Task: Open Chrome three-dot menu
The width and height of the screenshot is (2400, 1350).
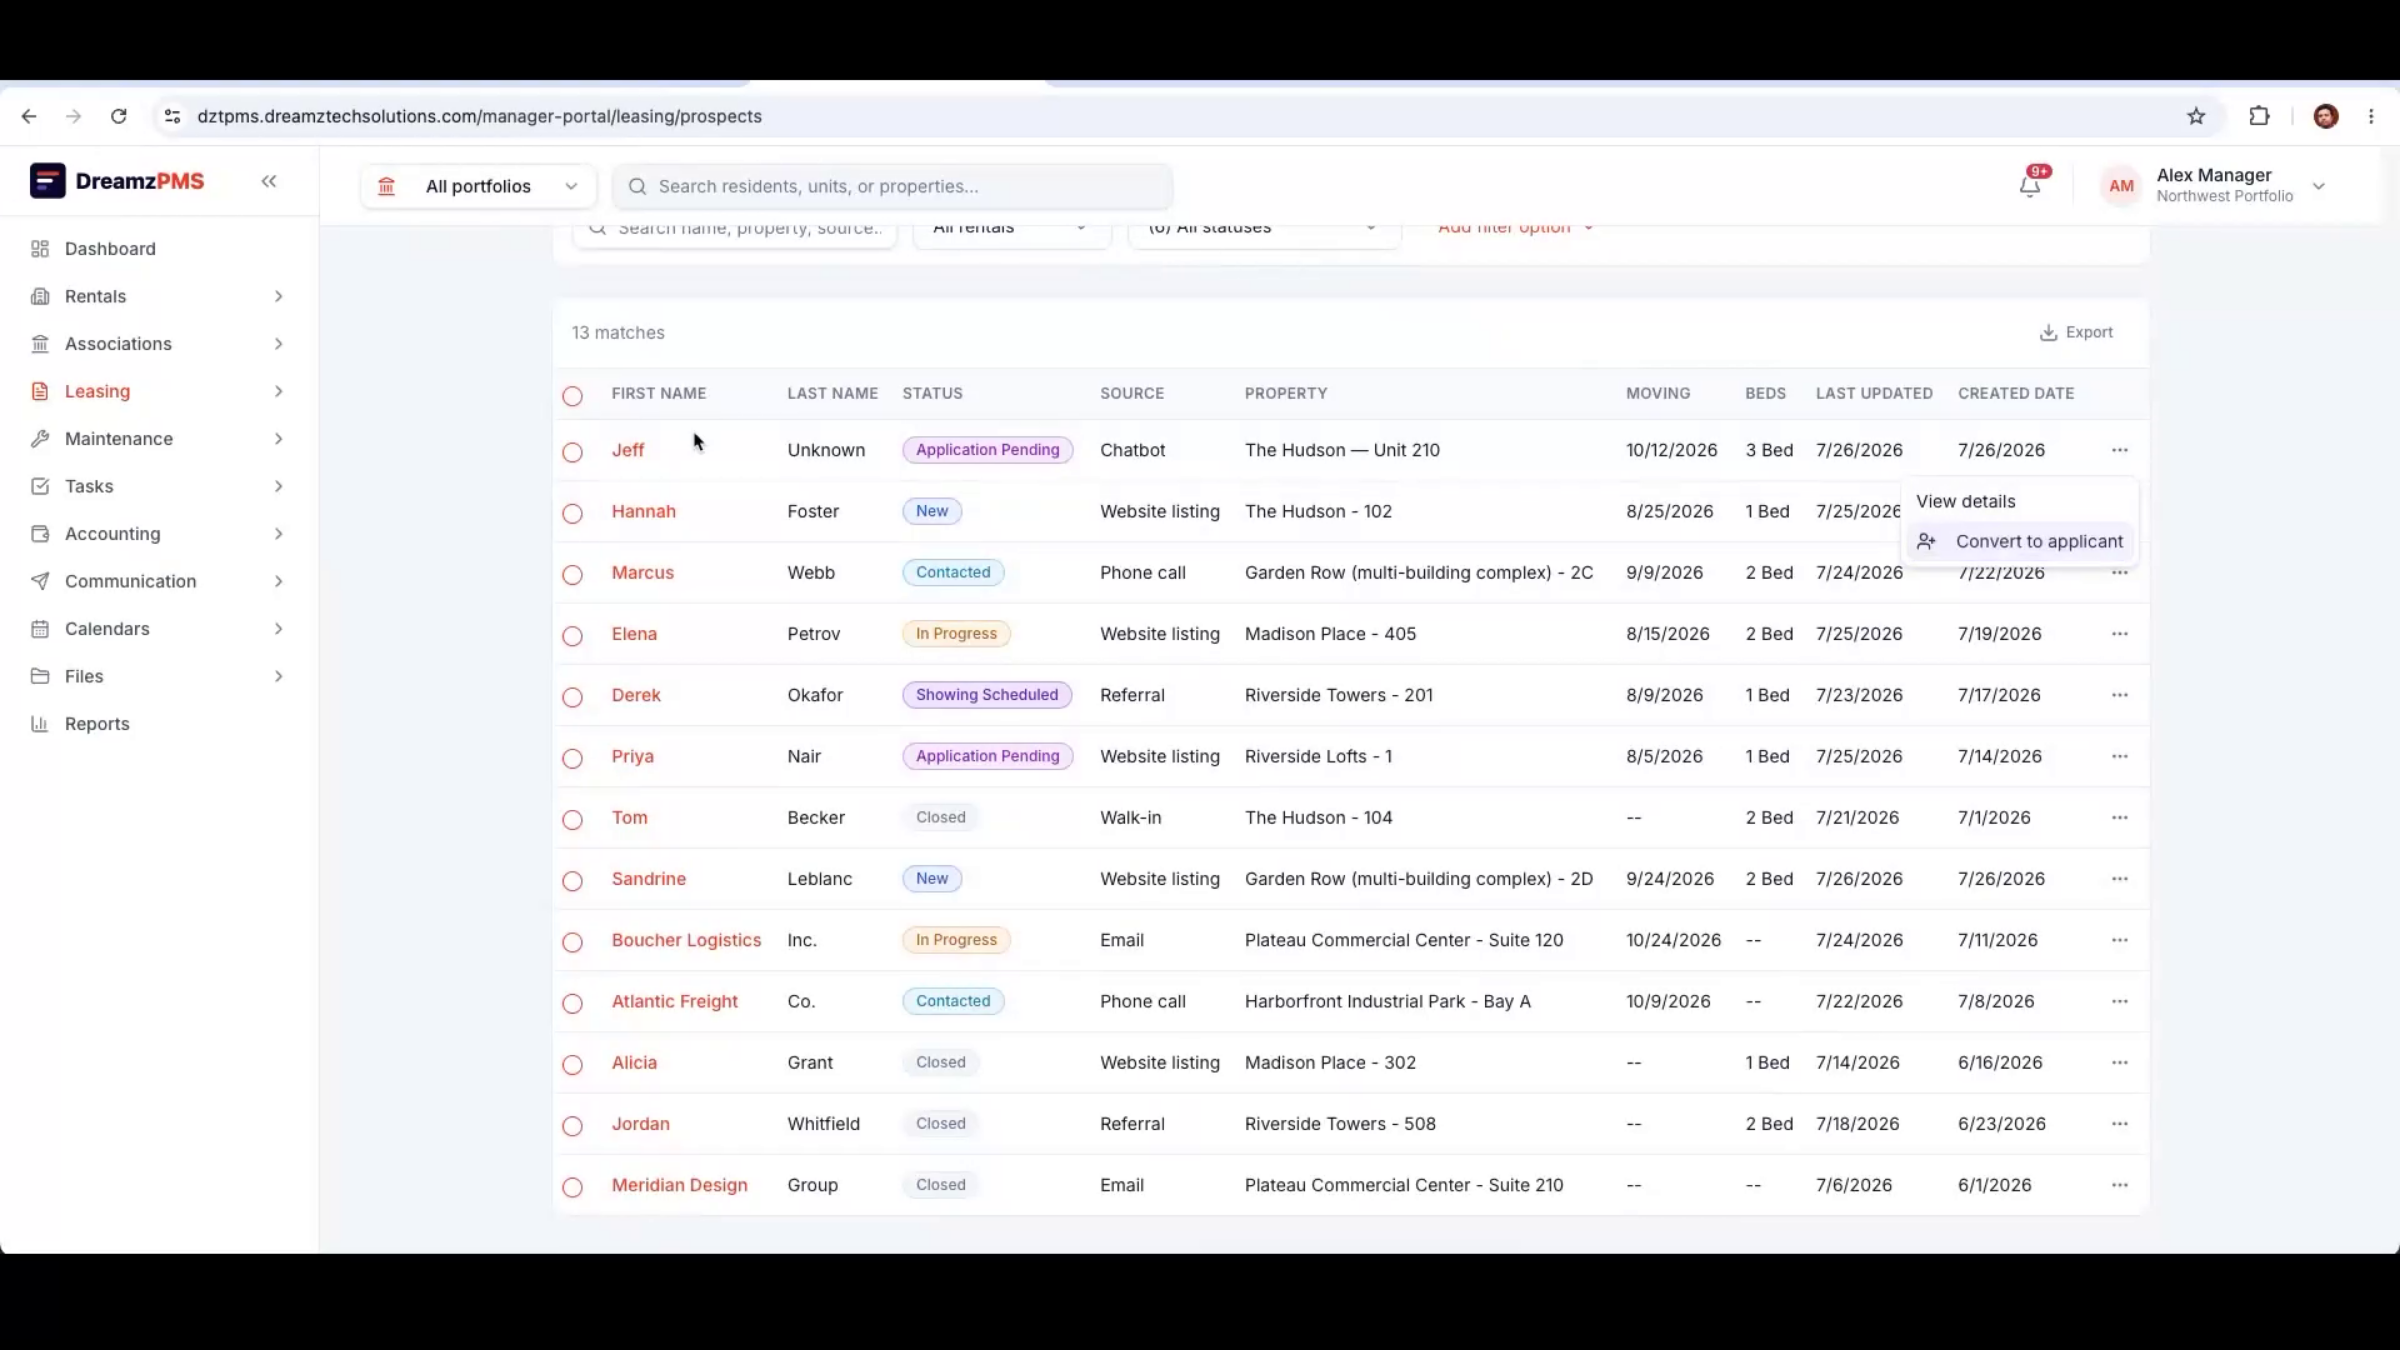Action: 2371,116
